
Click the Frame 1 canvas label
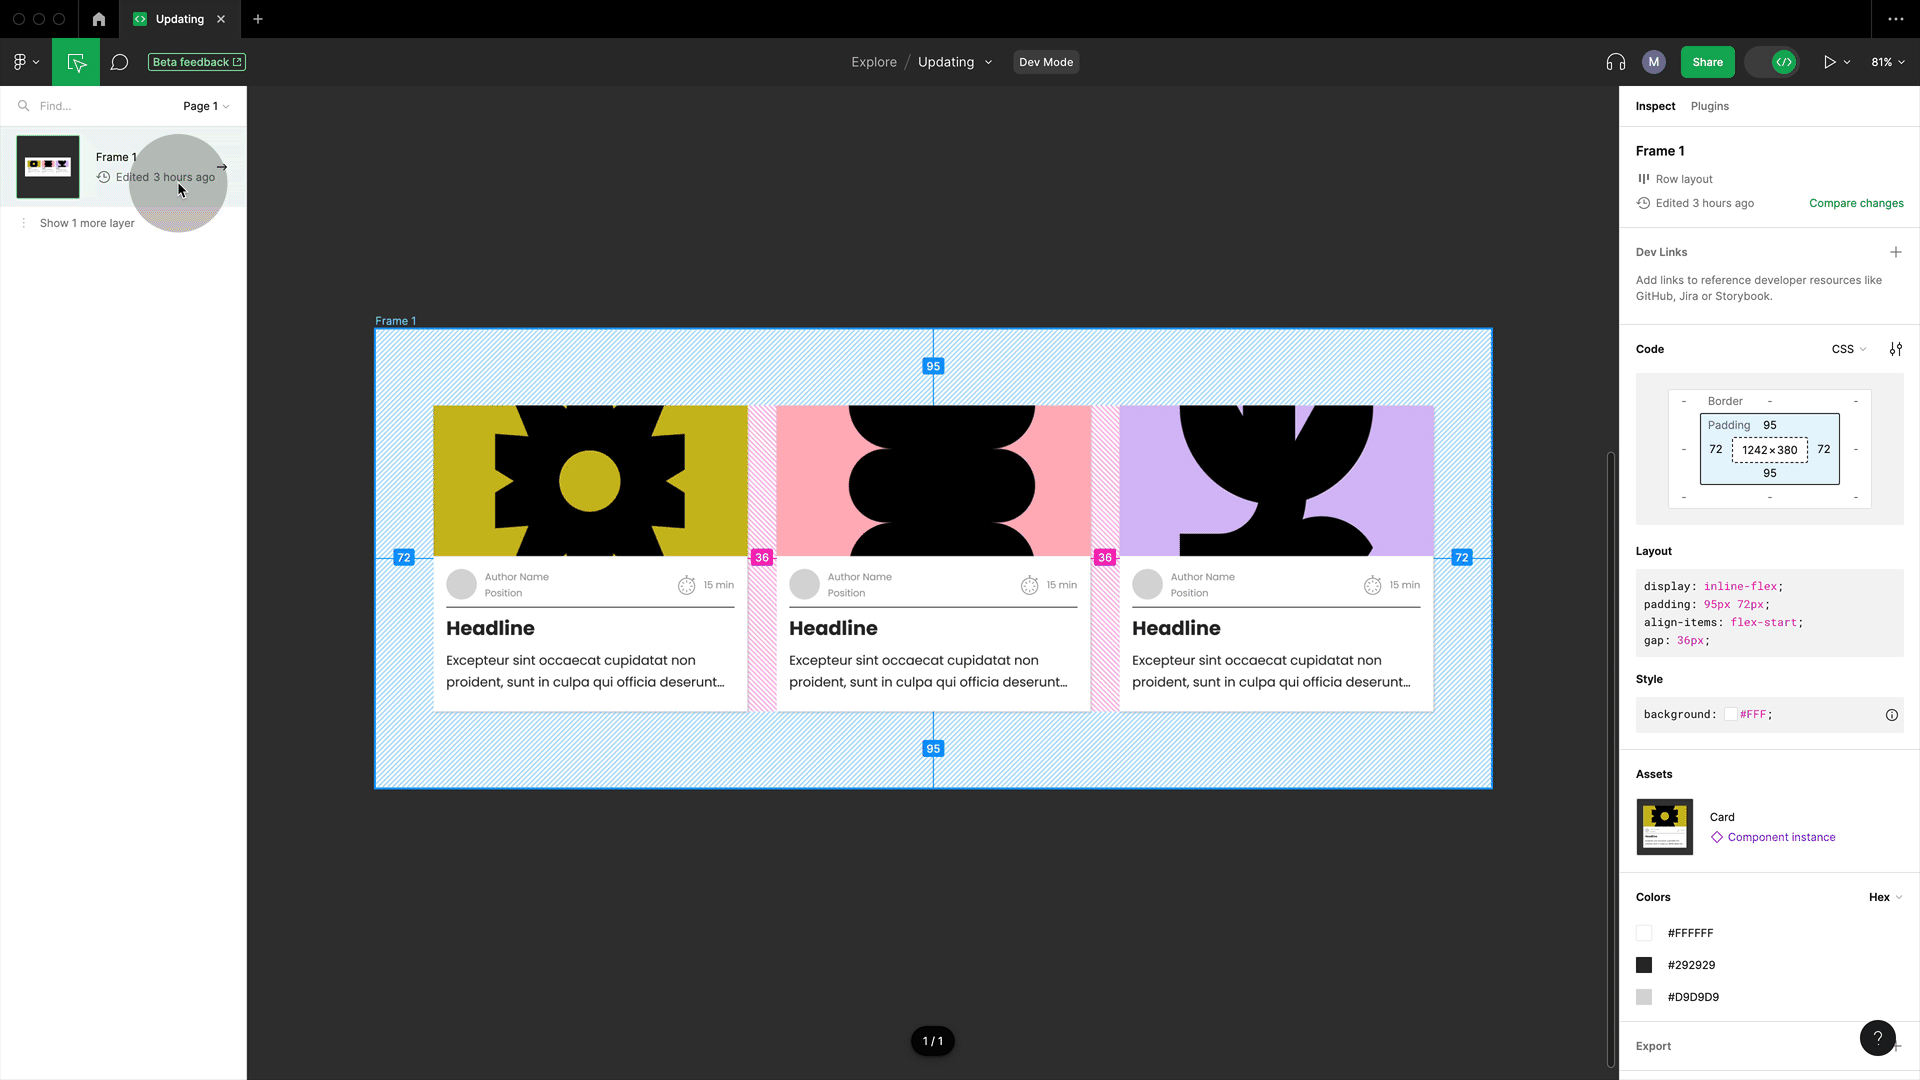pos(395,321)
